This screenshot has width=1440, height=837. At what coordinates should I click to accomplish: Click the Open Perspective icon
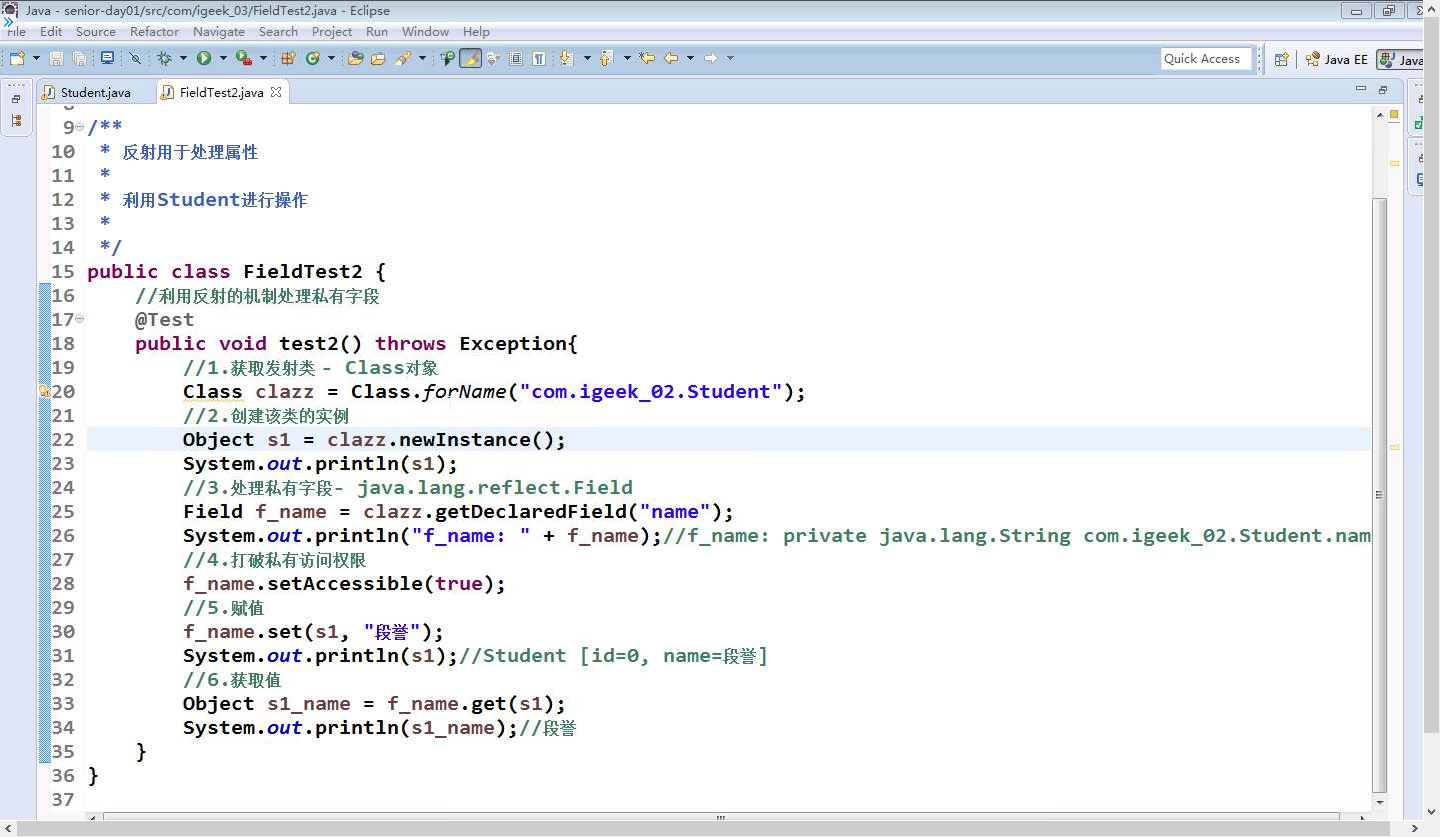tap(1281, 59)
